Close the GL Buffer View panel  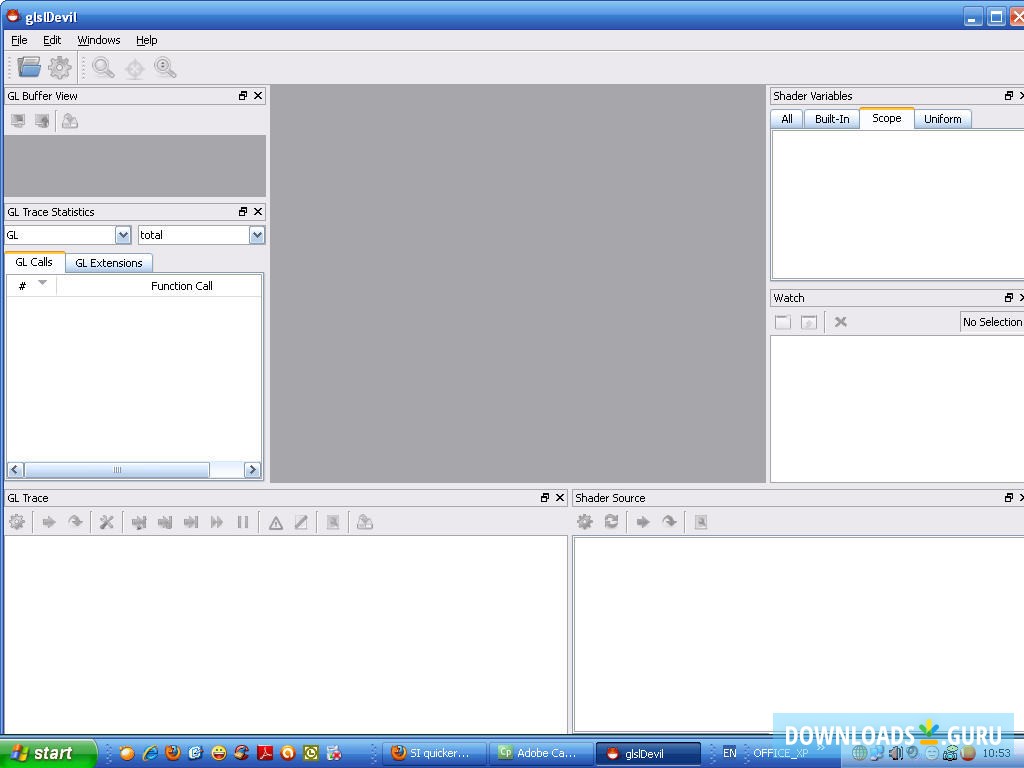click(x=258, y=95)
